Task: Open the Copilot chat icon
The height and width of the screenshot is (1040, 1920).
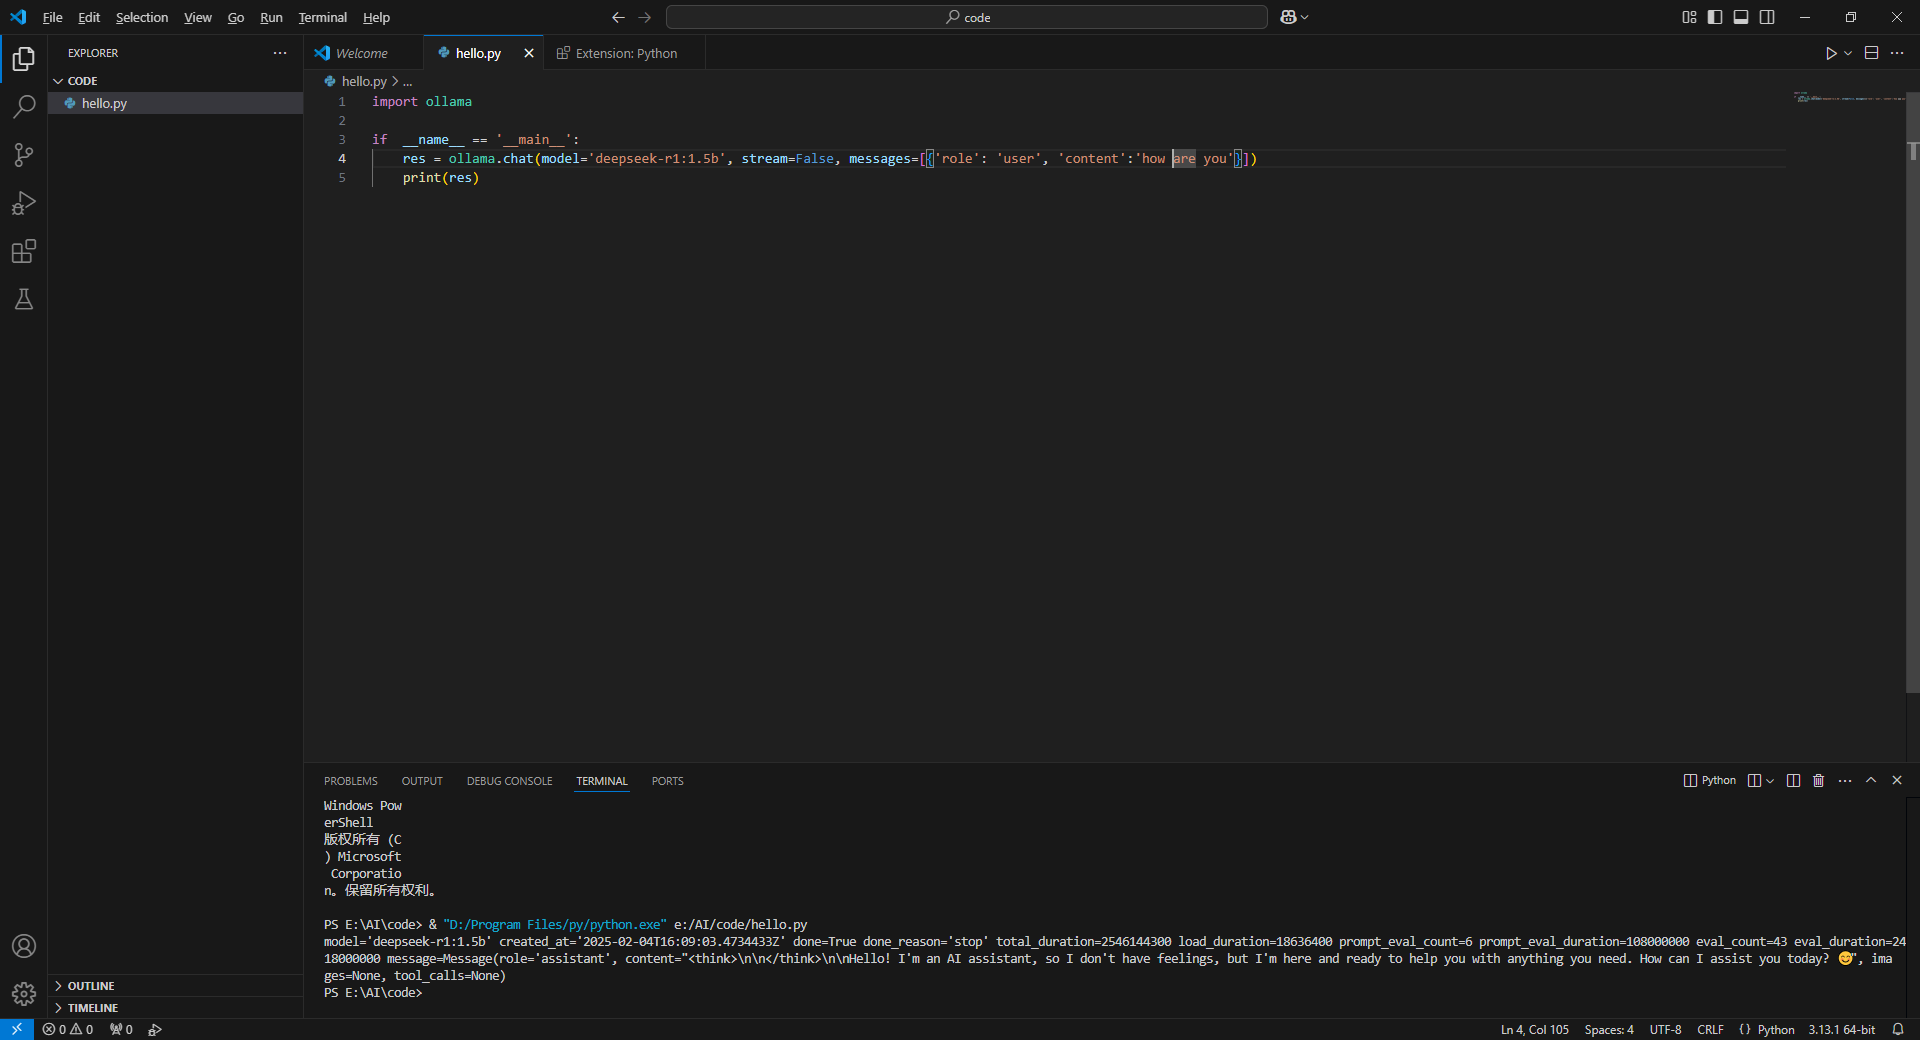Action: pyautogui.click(x=1288, y=17)
